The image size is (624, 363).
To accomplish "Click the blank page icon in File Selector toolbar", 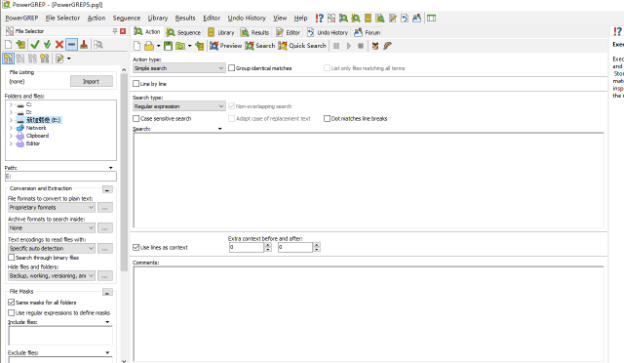I will coord(8,45).
